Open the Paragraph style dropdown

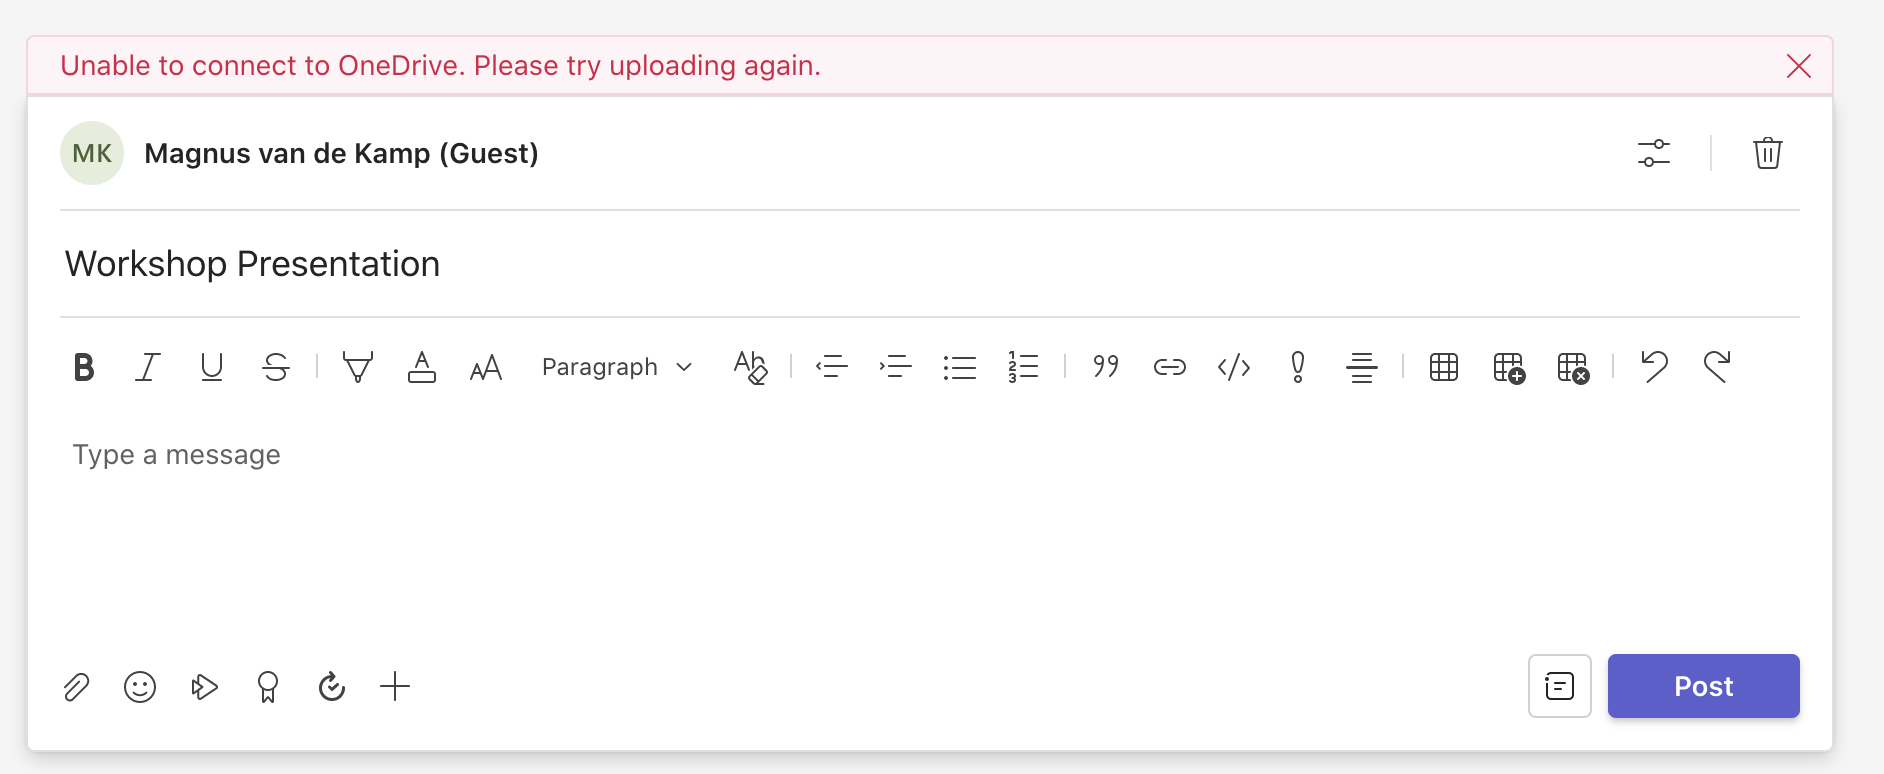616,367
